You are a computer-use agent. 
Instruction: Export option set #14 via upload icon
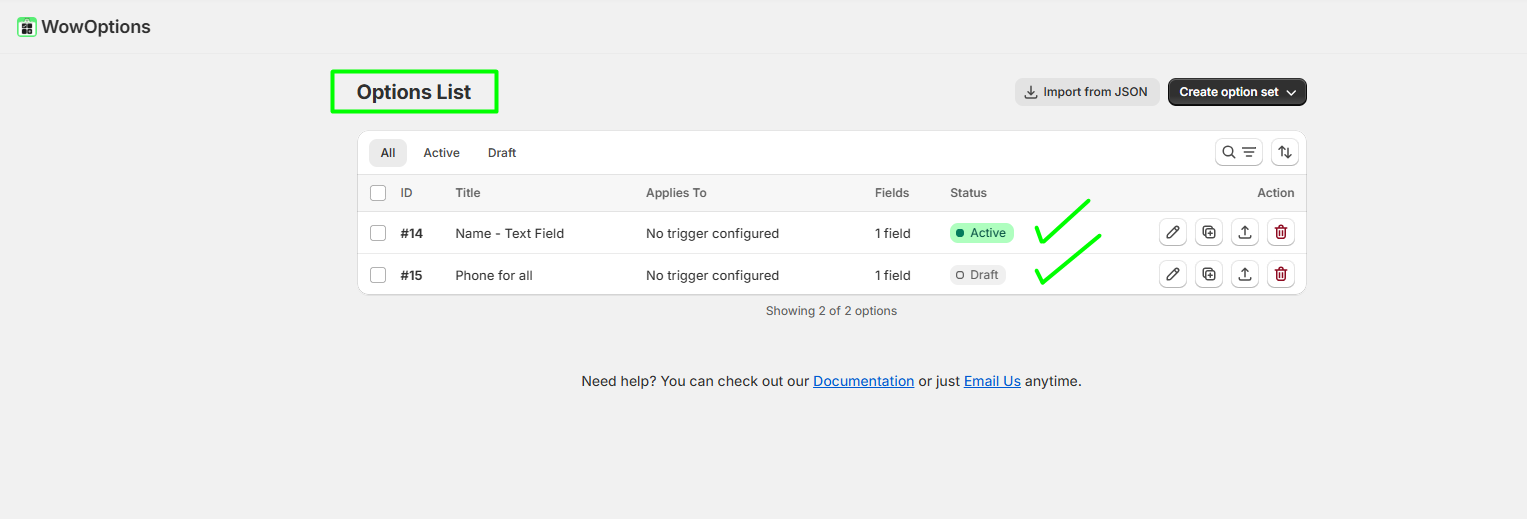click(1245, 233)
